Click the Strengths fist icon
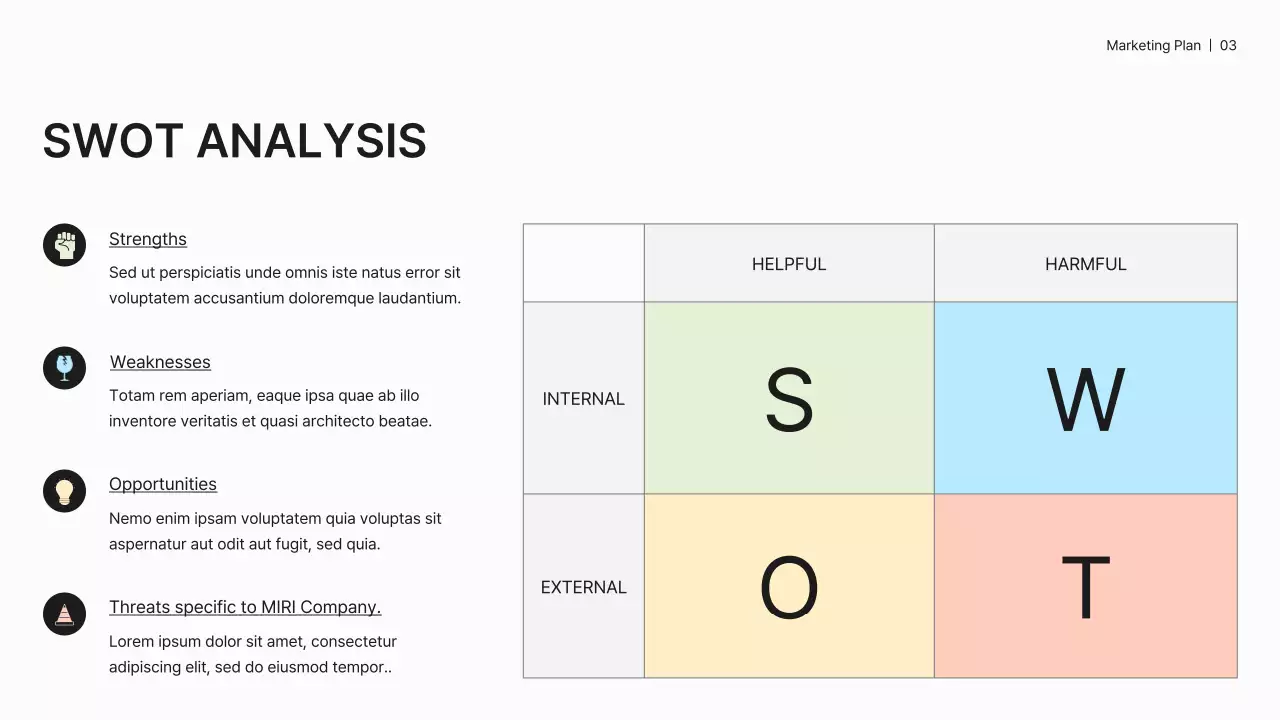The image size is (1280, 720). (x=64, y=245)
